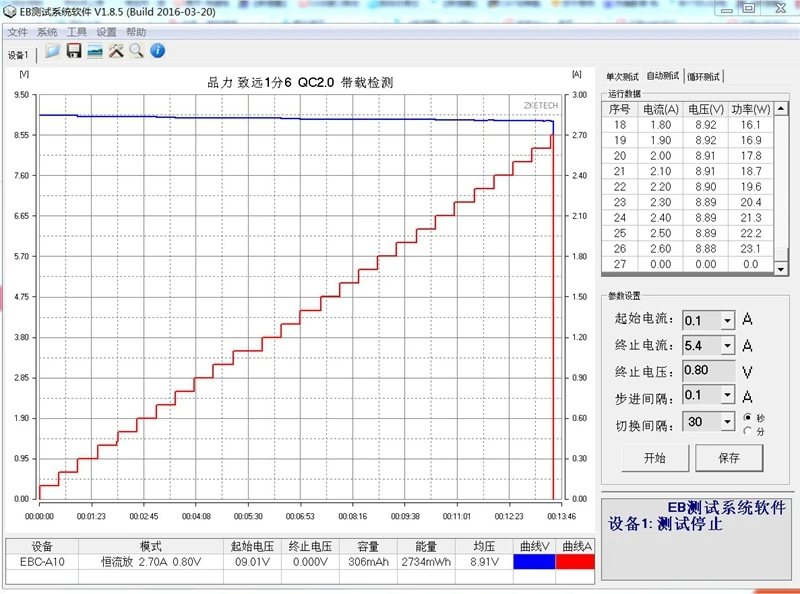This screenshot has height=594, width=800.
Task: Switch to the 单次测试 tab
Action: tap(622, 77)
